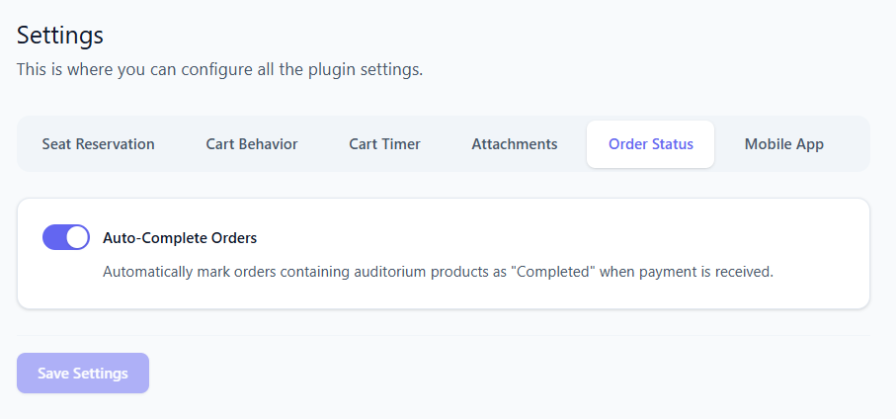Switch to the Cart Behavior tab
This screenshot has width=896, height=419.
point(252,144)
